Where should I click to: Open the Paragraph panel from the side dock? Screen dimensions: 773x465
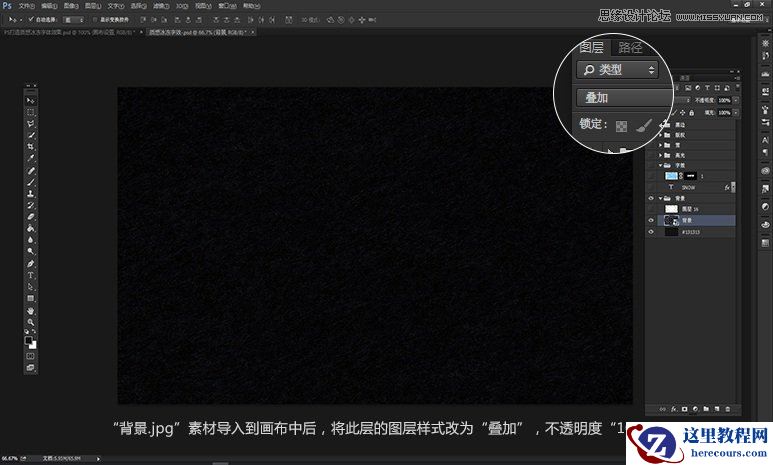(x=765, y=152)
